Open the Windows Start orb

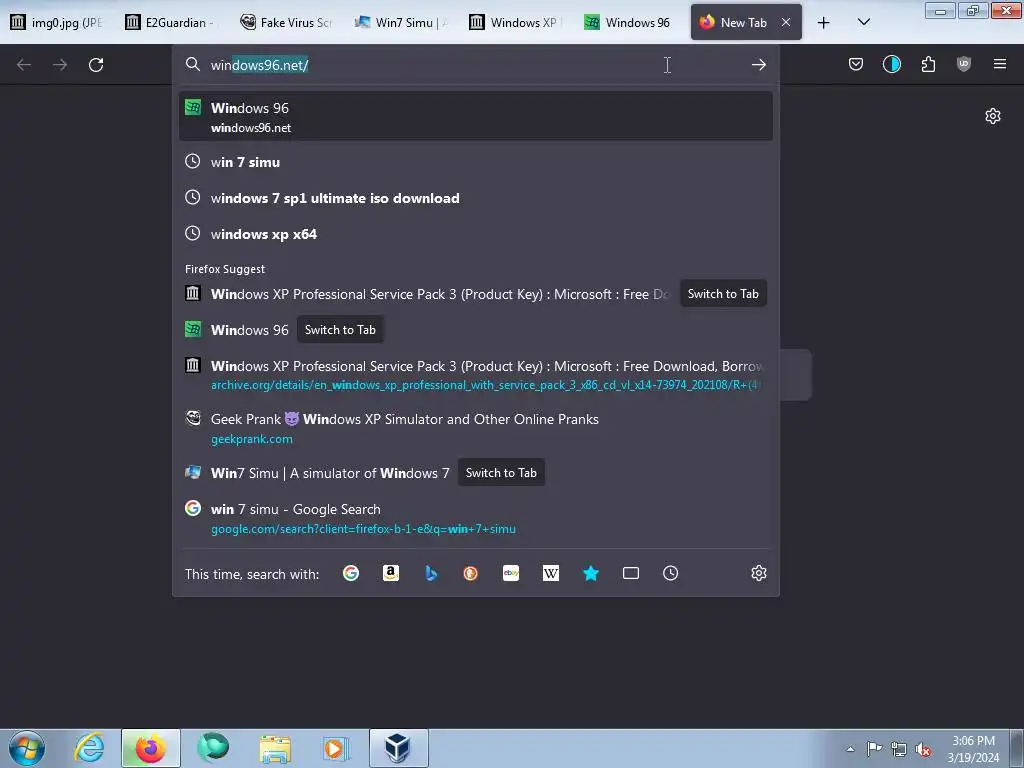coord(27,748)
